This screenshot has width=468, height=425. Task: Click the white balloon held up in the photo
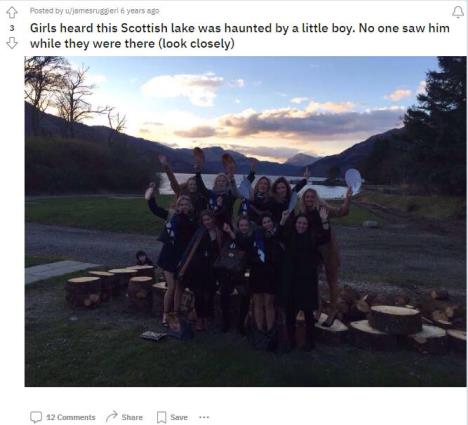point(353,180)
